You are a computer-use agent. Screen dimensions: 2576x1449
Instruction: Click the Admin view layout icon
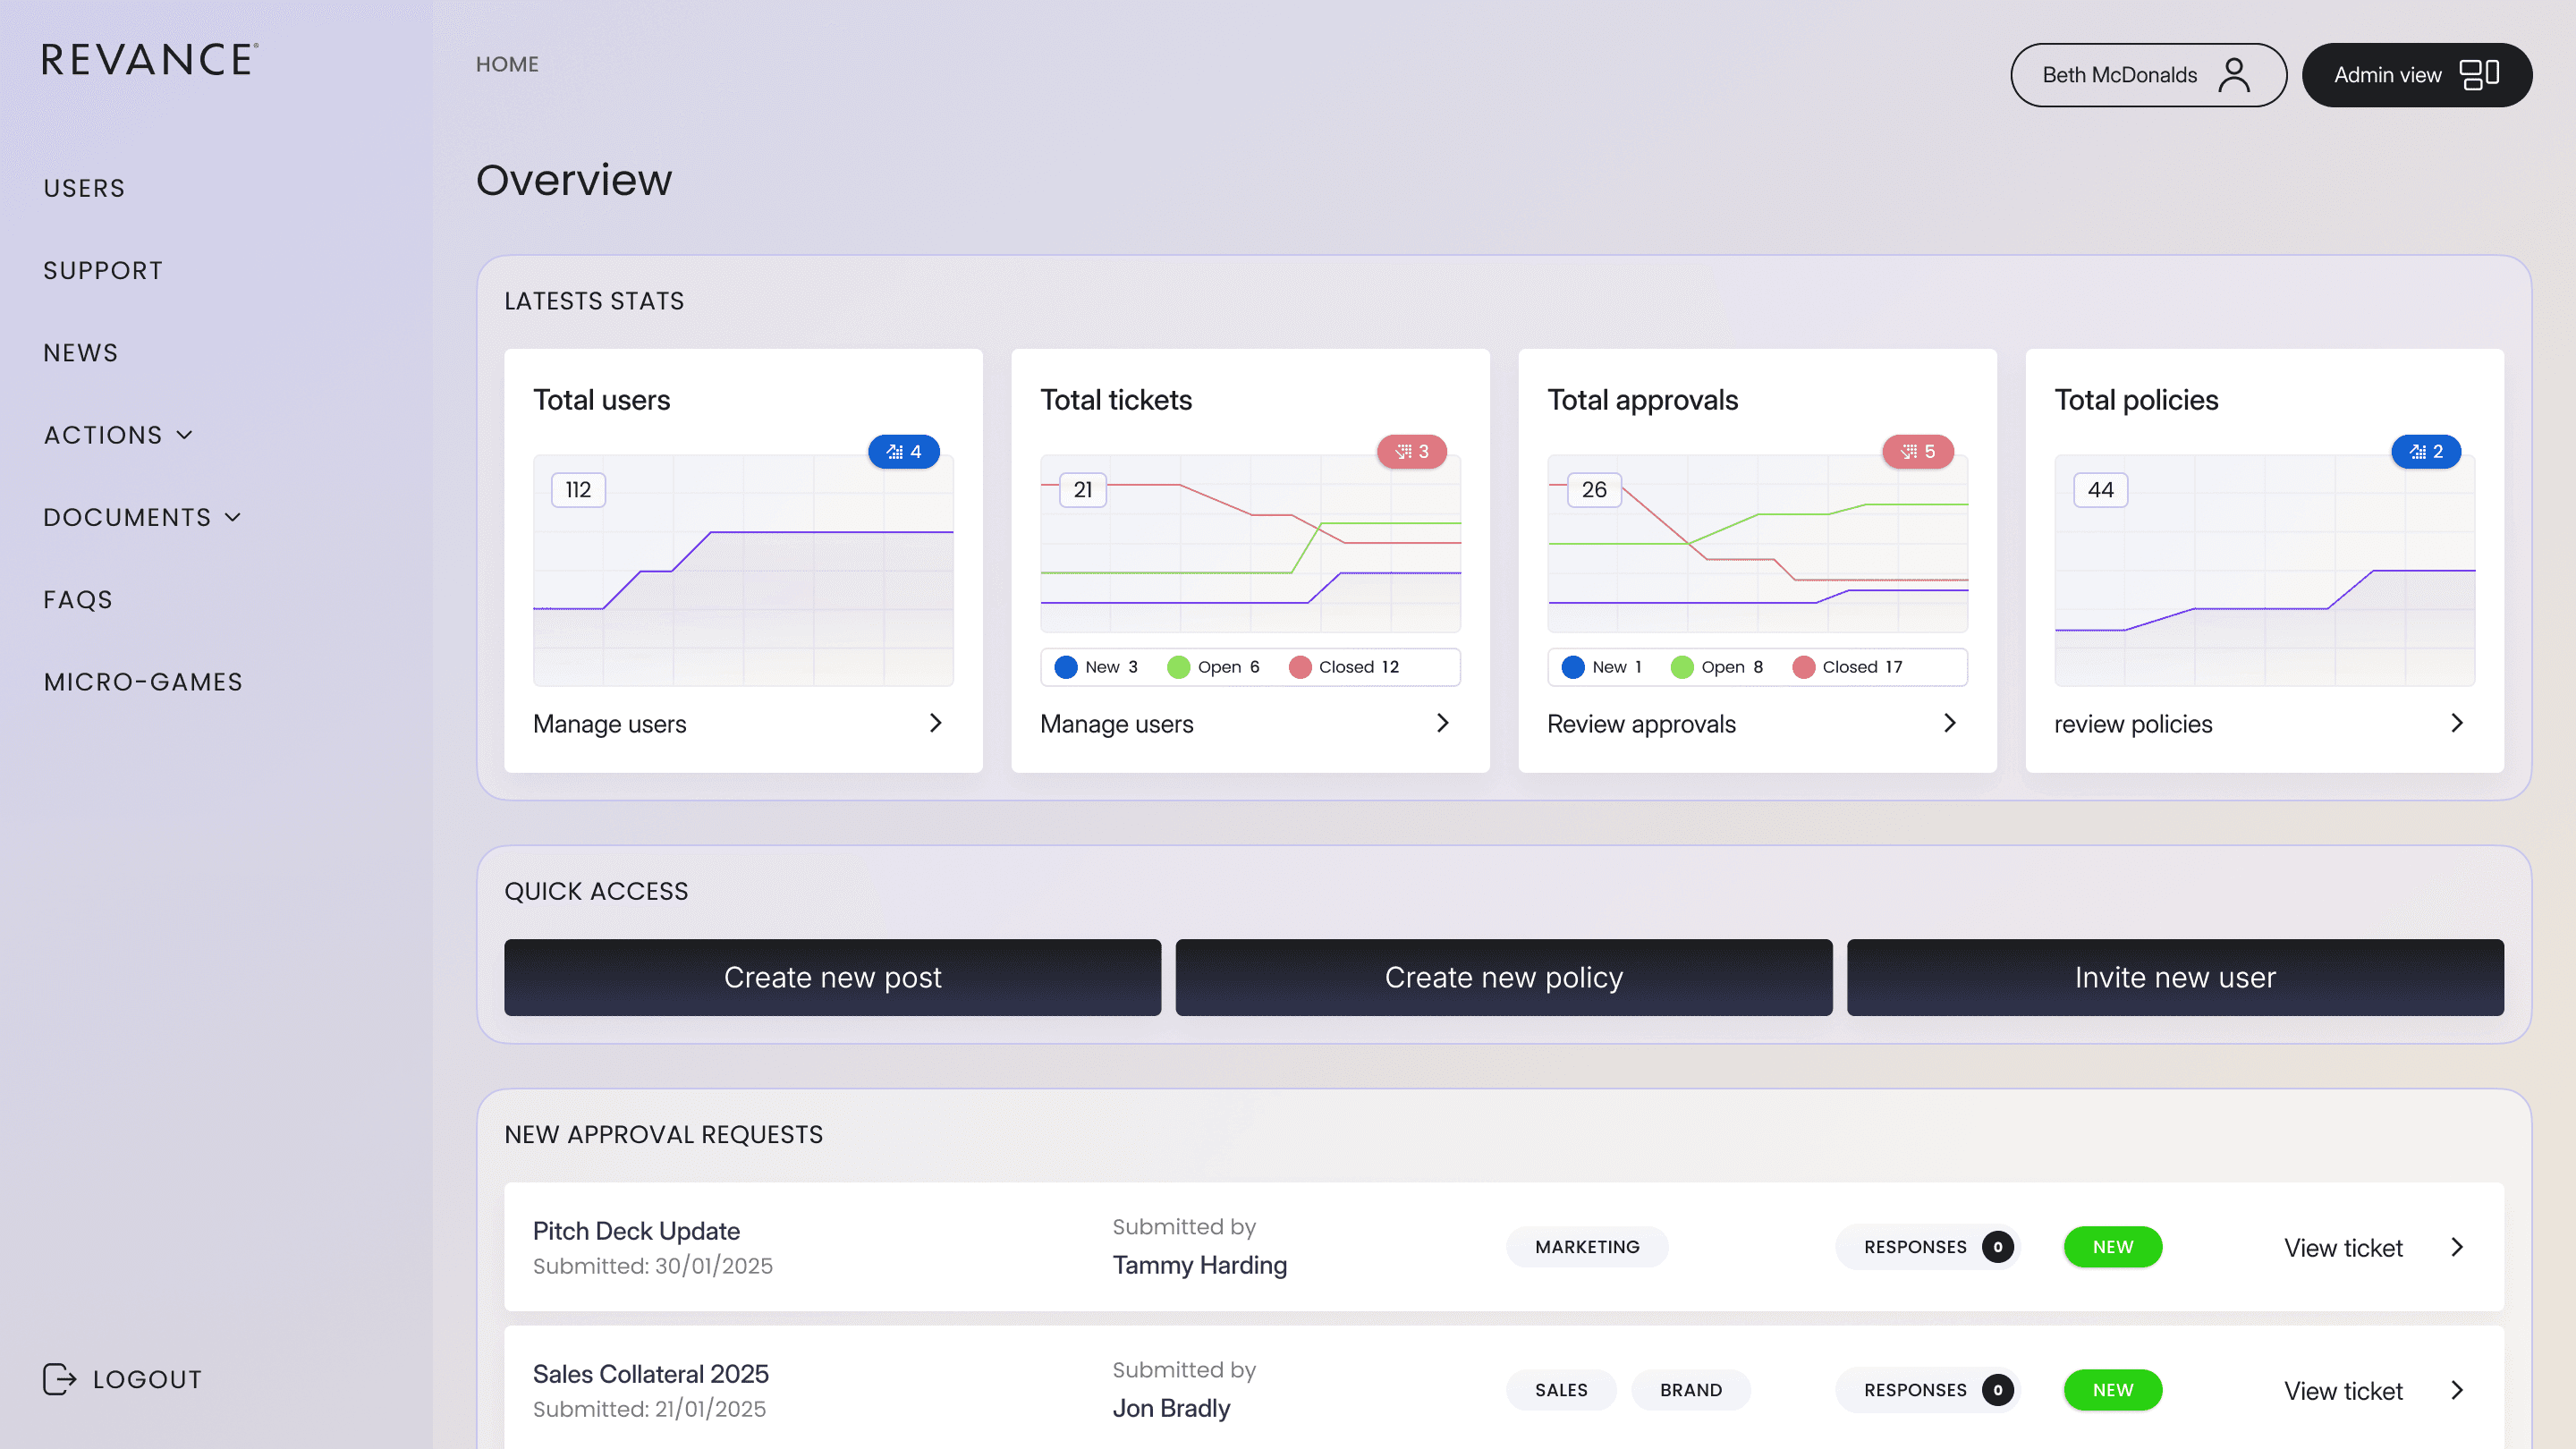point(2479,75)
